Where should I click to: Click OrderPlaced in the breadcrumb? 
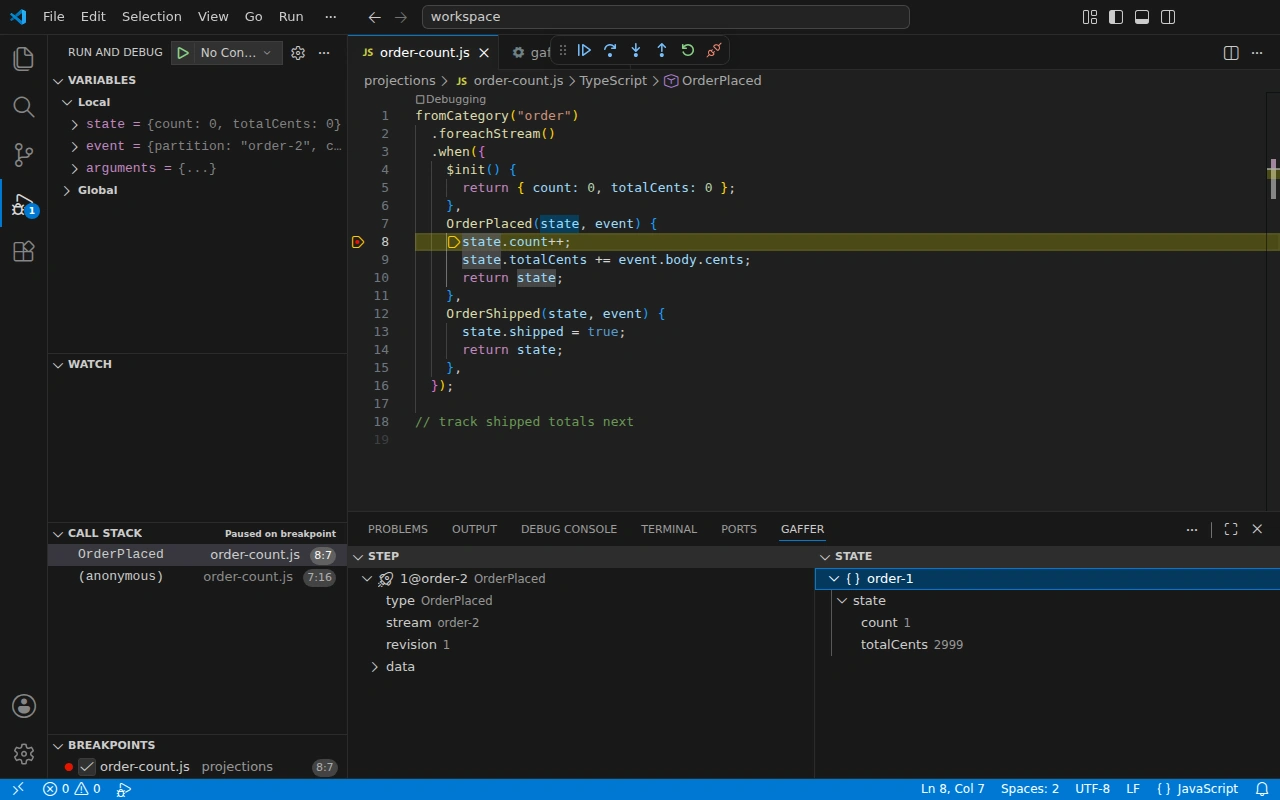click(x=722, y=81)
